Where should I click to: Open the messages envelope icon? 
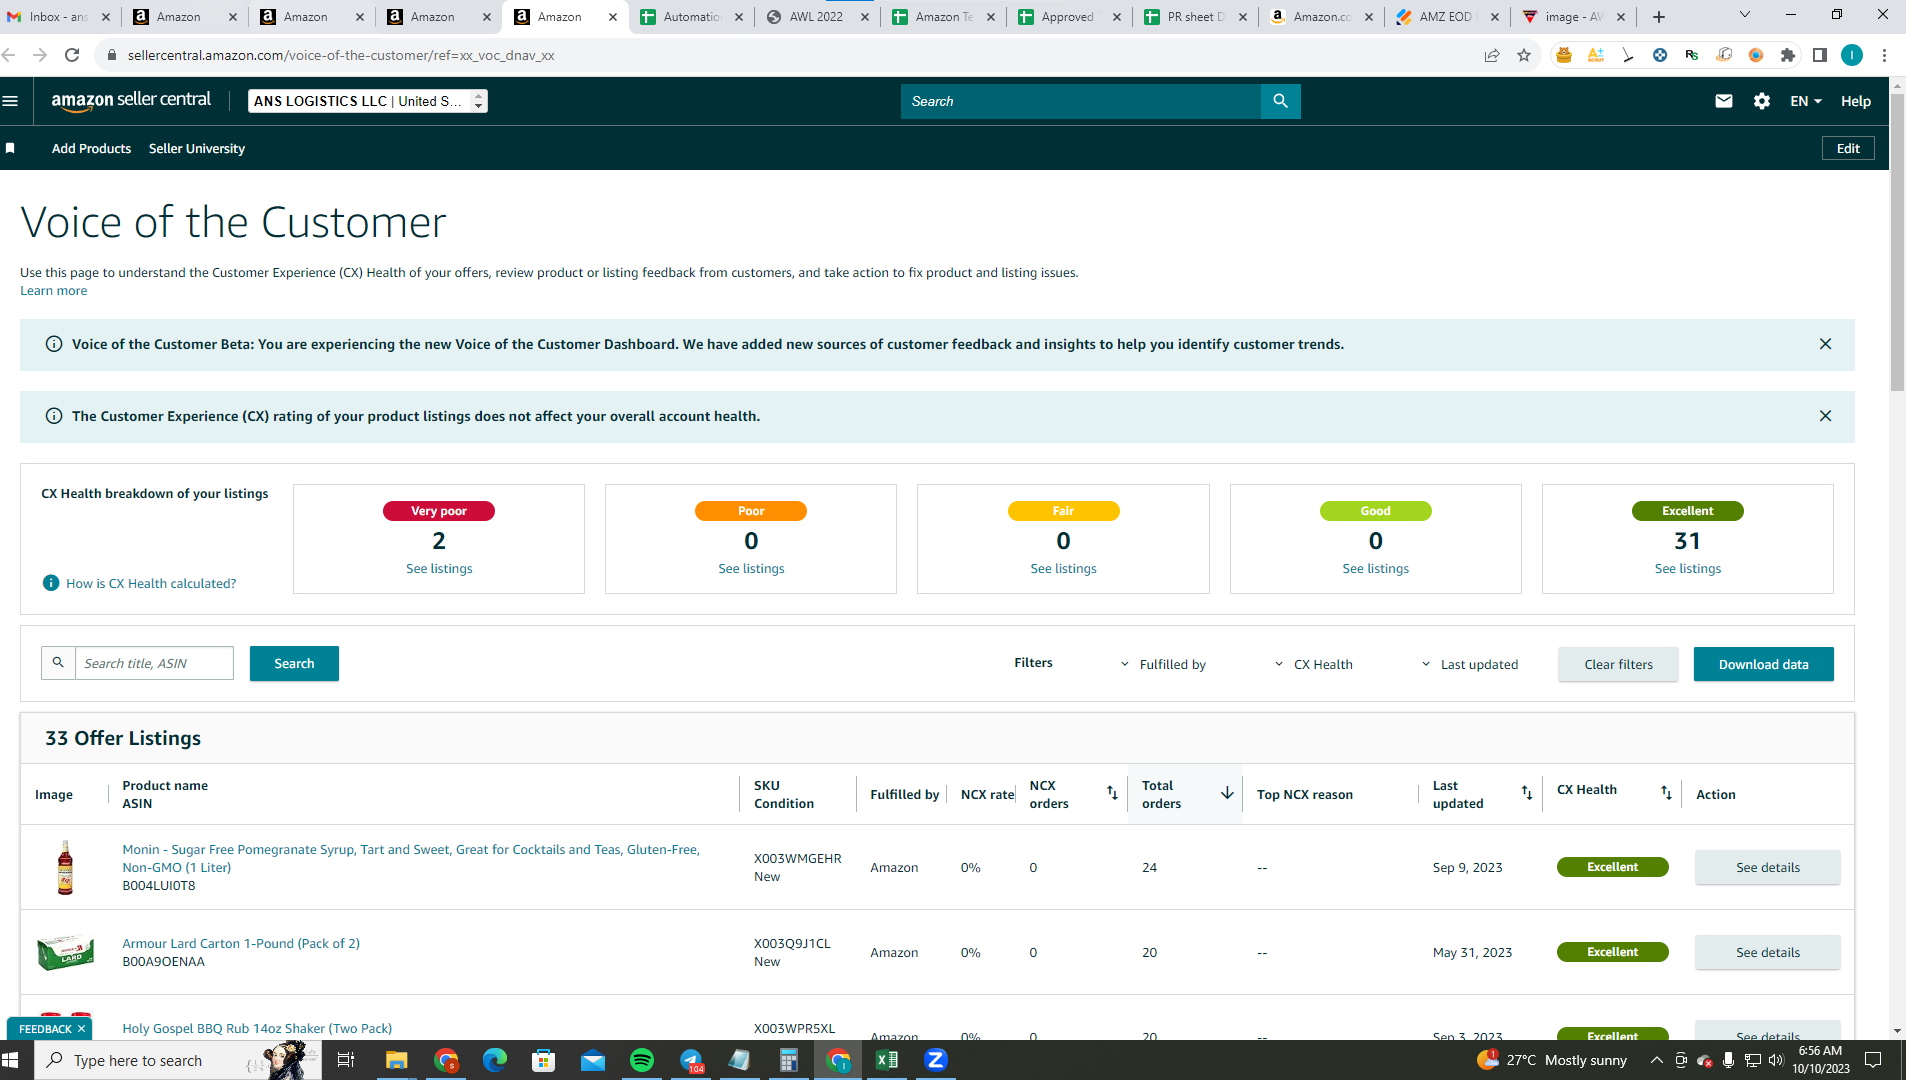[x=1723, y=101]
